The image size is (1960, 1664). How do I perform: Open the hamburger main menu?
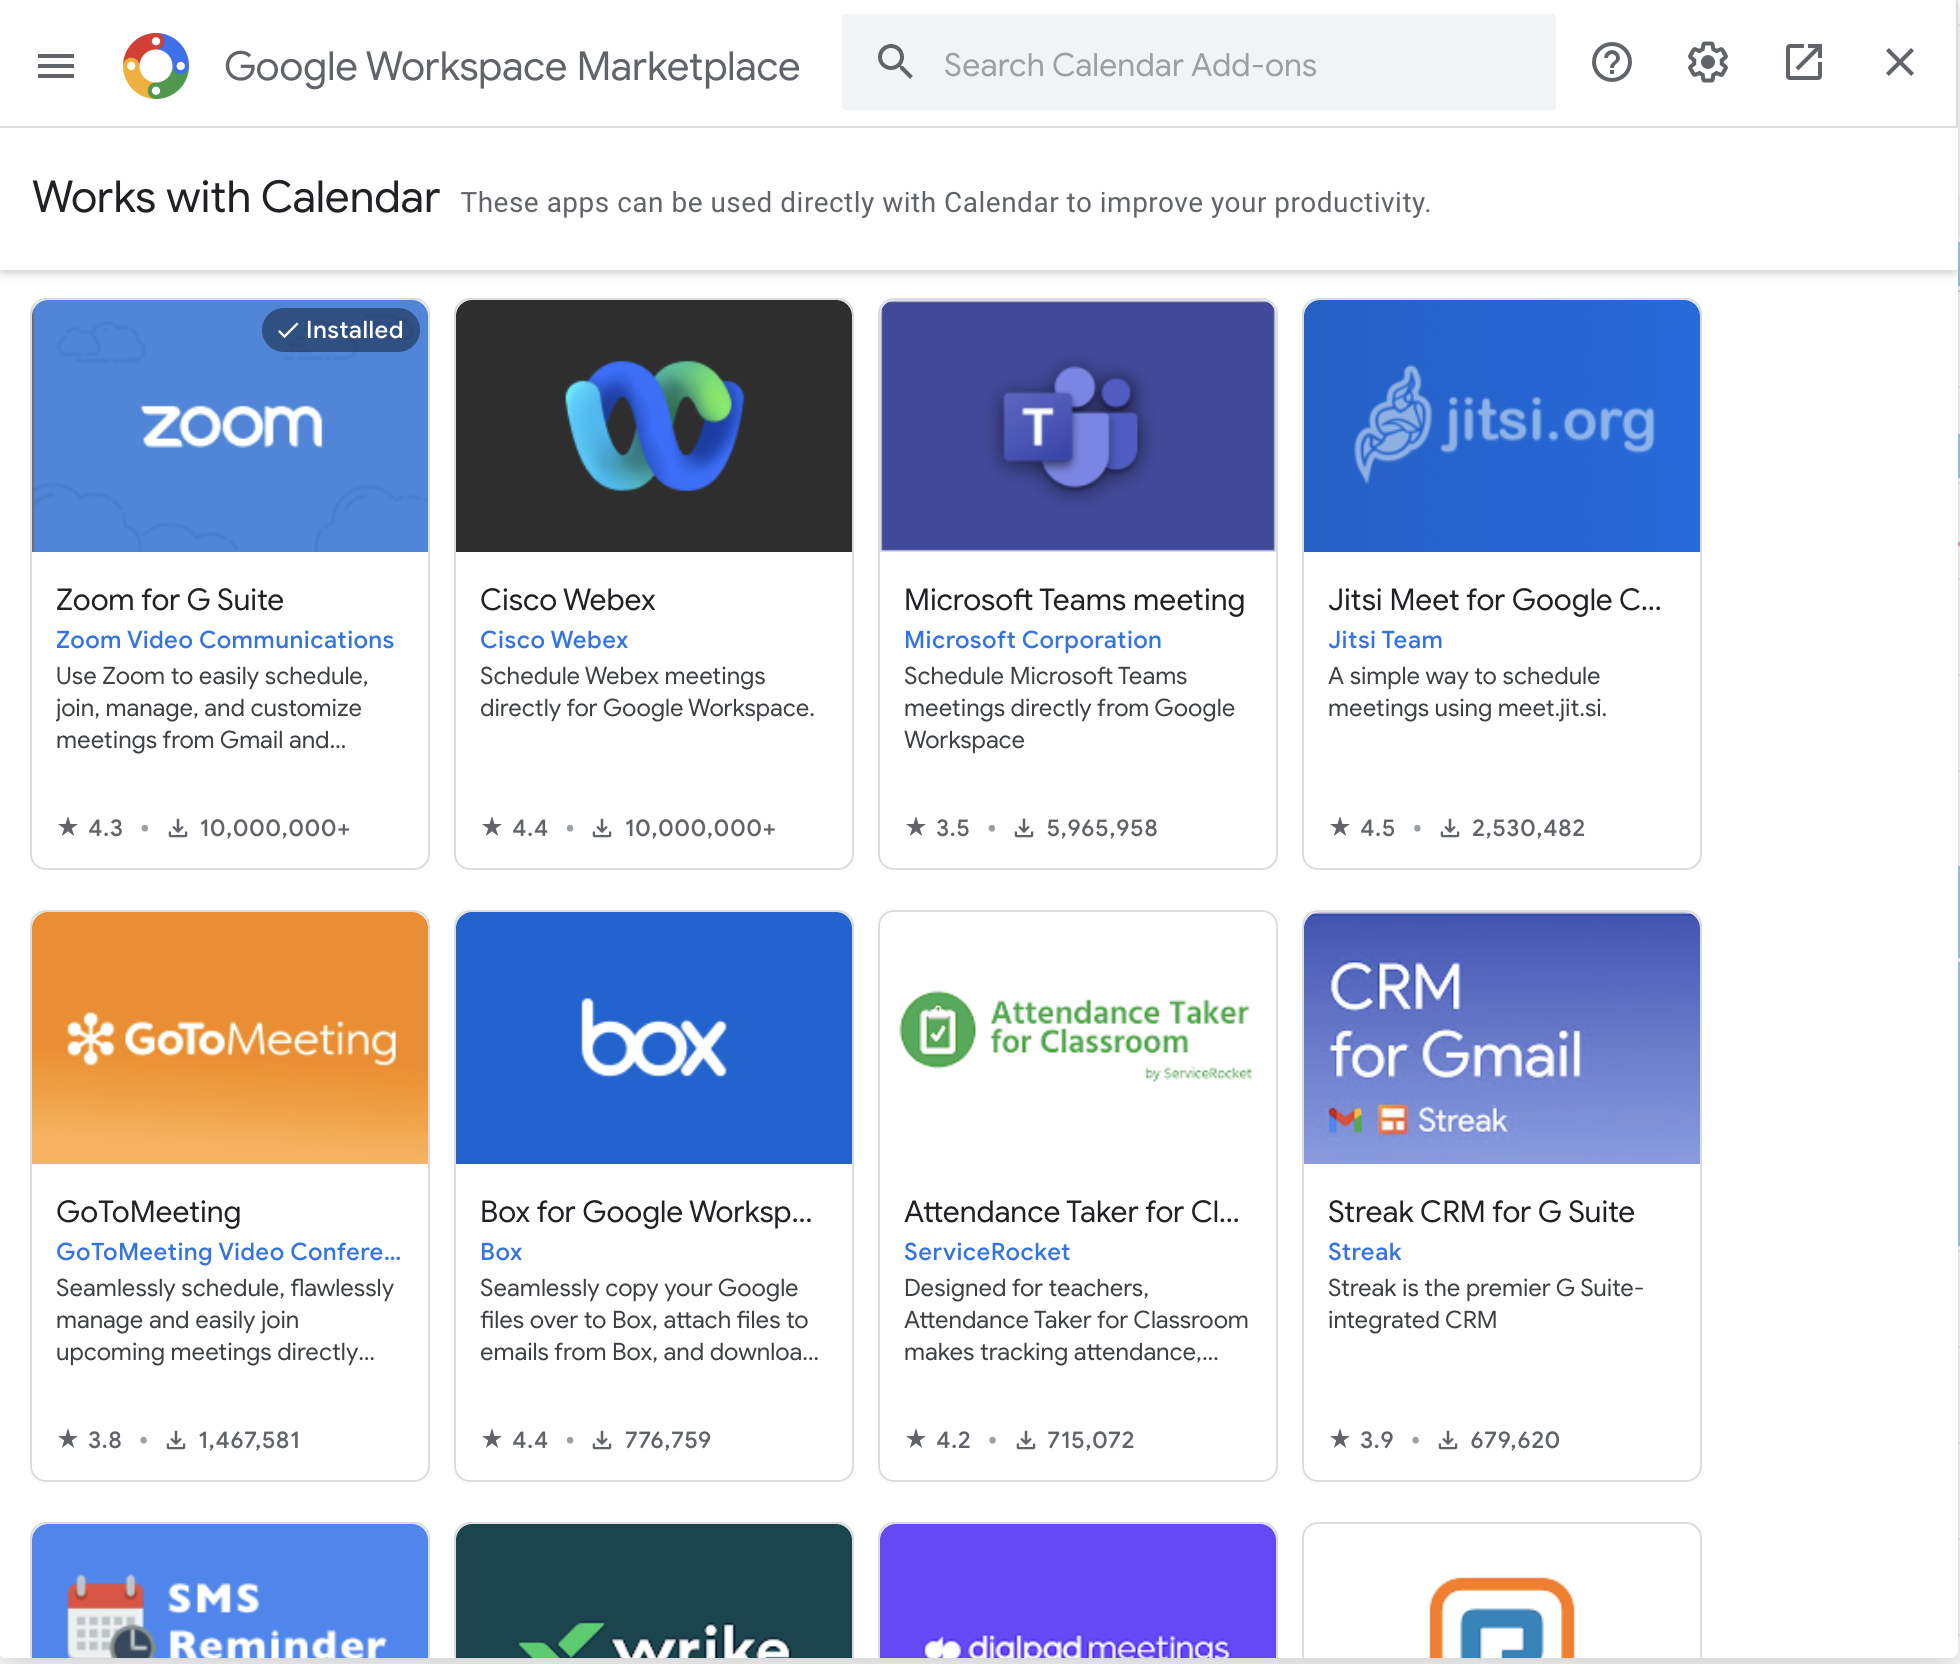[x=56, y=66]
